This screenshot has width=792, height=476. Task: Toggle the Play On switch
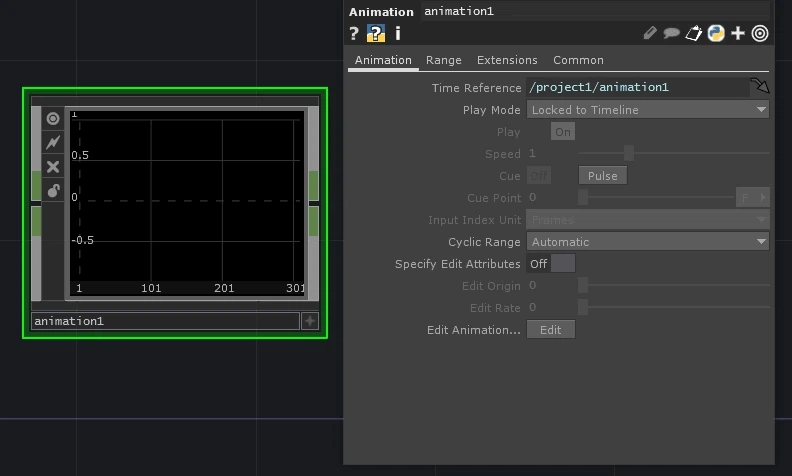click(563, 132)
